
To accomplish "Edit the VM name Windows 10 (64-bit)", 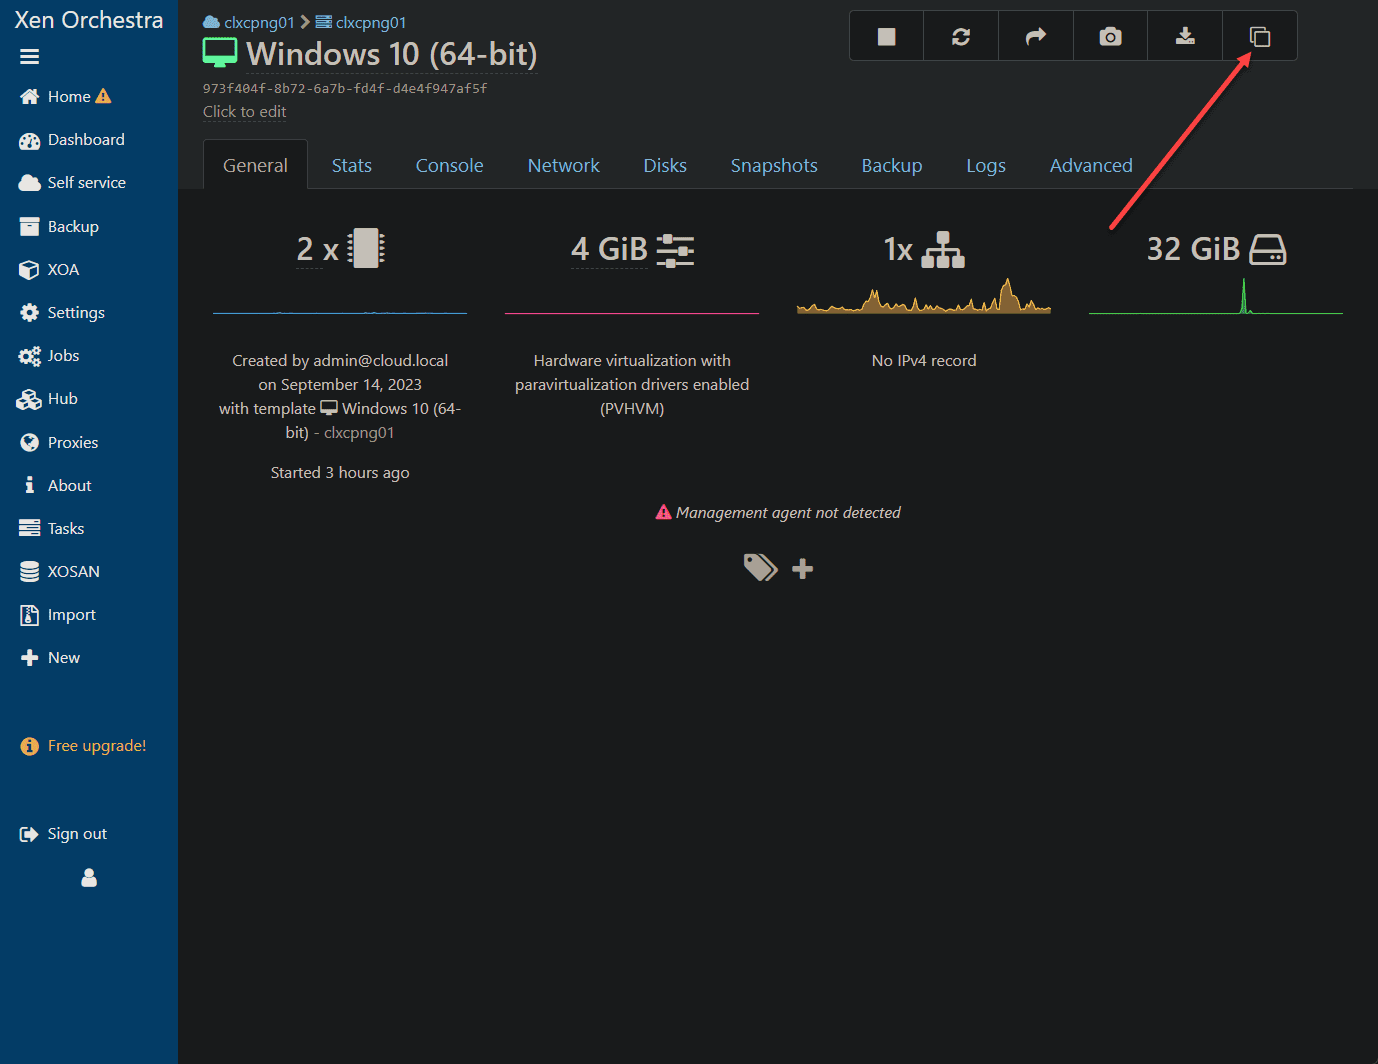I will point(392,54).
